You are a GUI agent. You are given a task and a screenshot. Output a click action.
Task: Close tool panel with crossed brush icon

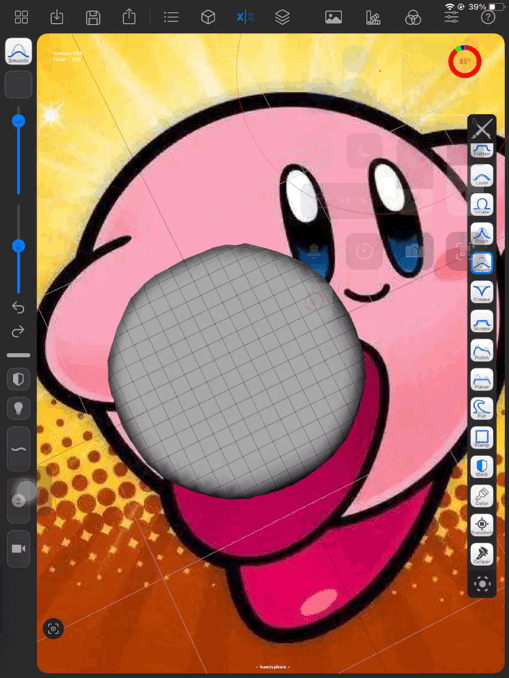coord(482,128)
